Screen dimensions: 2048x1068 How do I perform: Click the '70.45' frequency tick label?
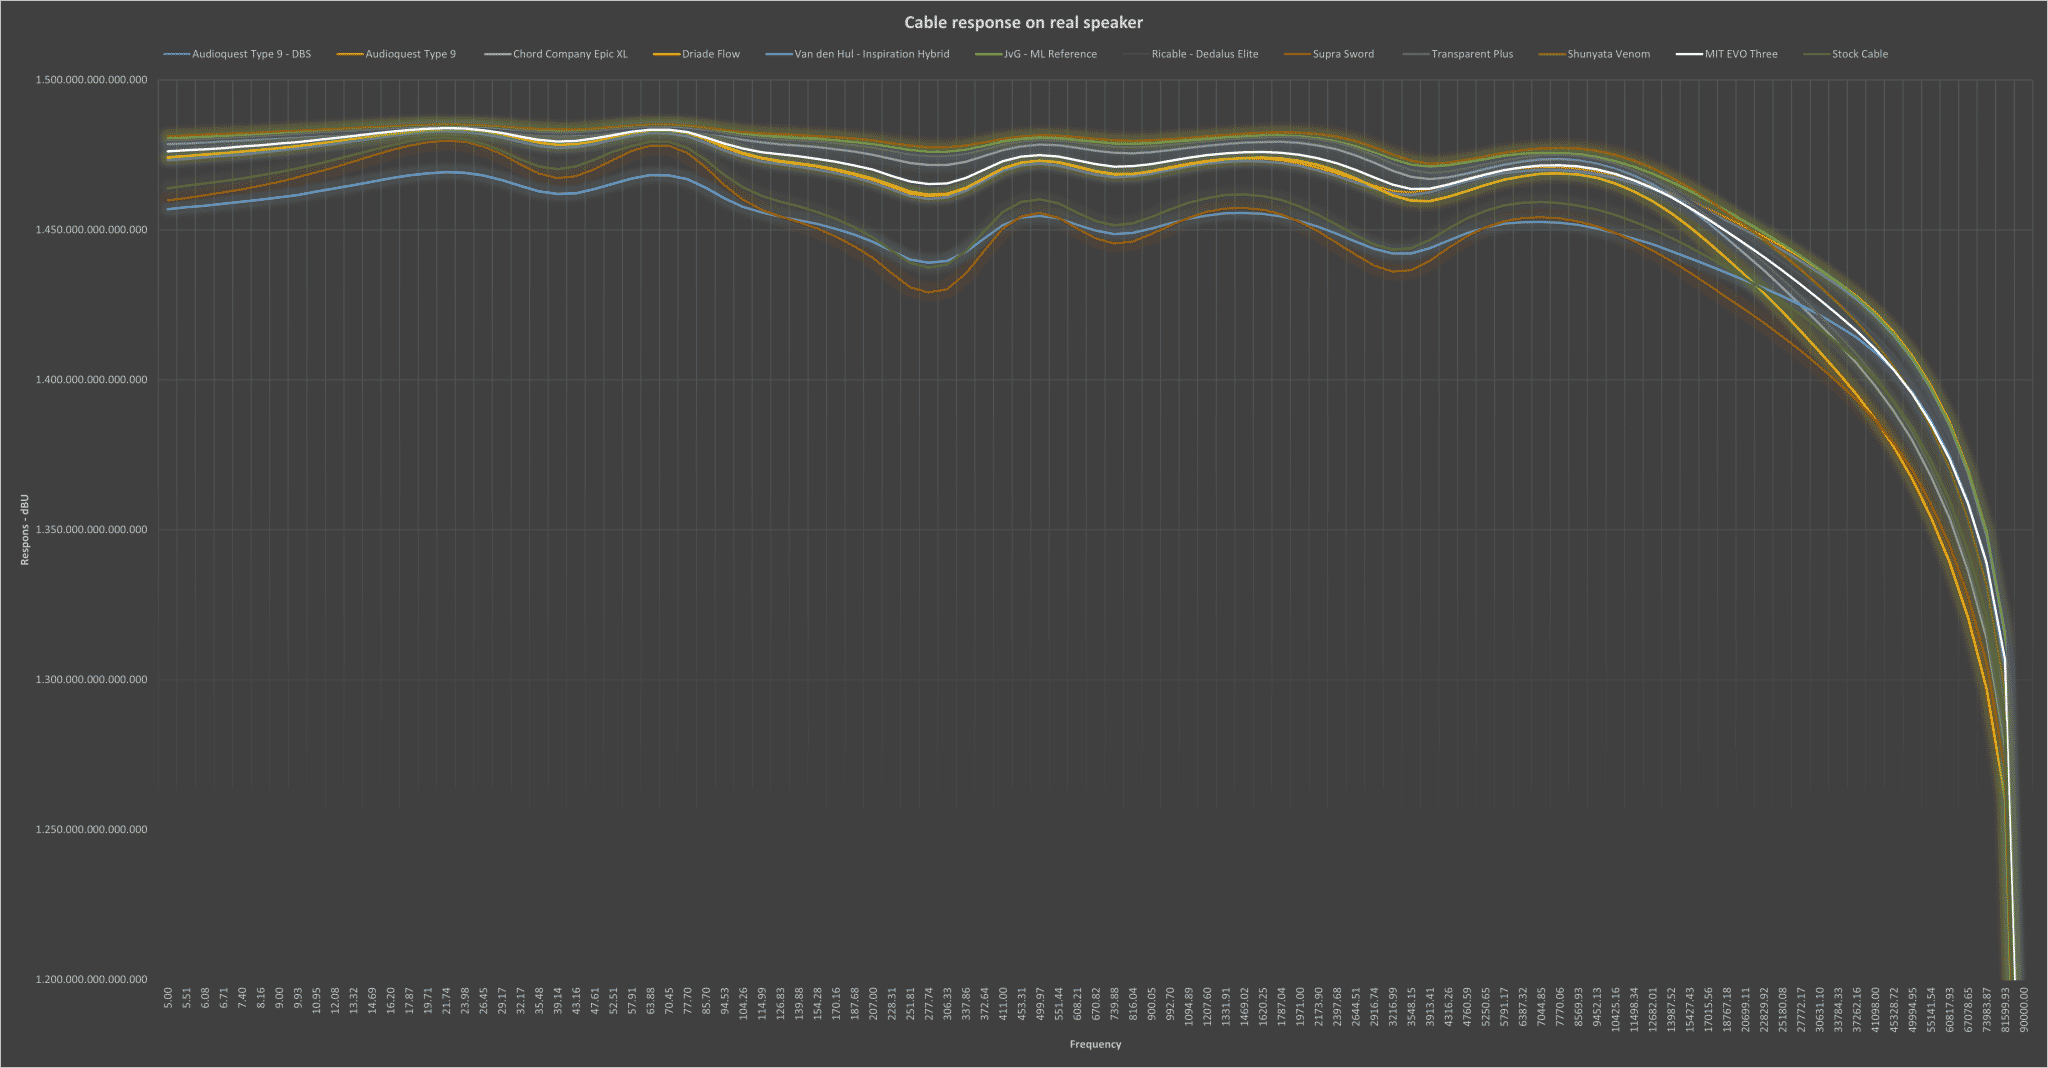pyautogui.click(x=669, y=1002)
